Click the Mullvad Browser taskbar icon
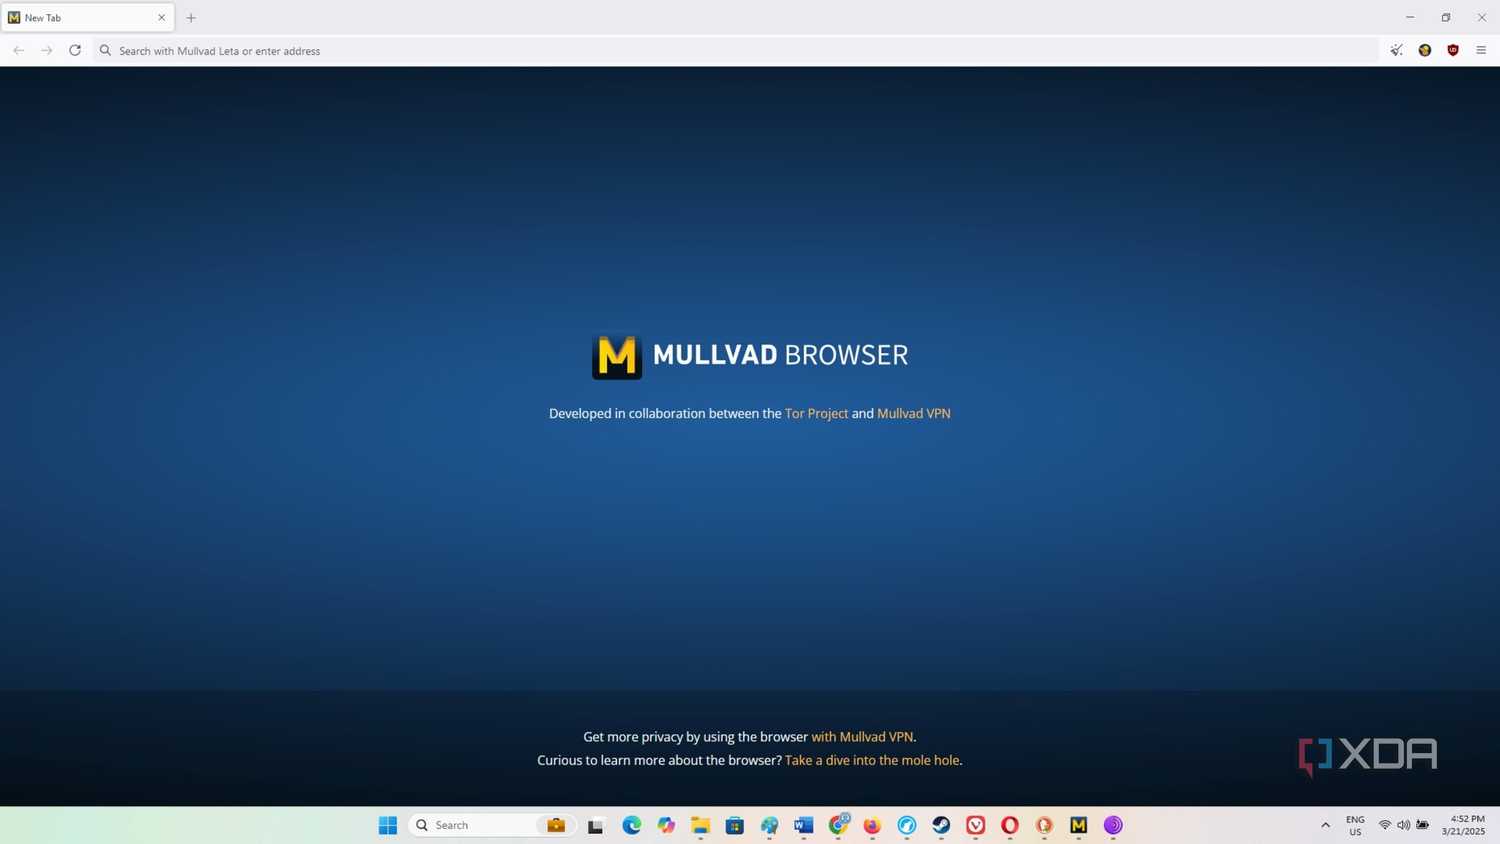Image resolution: width=1500 pixels, height=844 pixels. [1078, 825]
